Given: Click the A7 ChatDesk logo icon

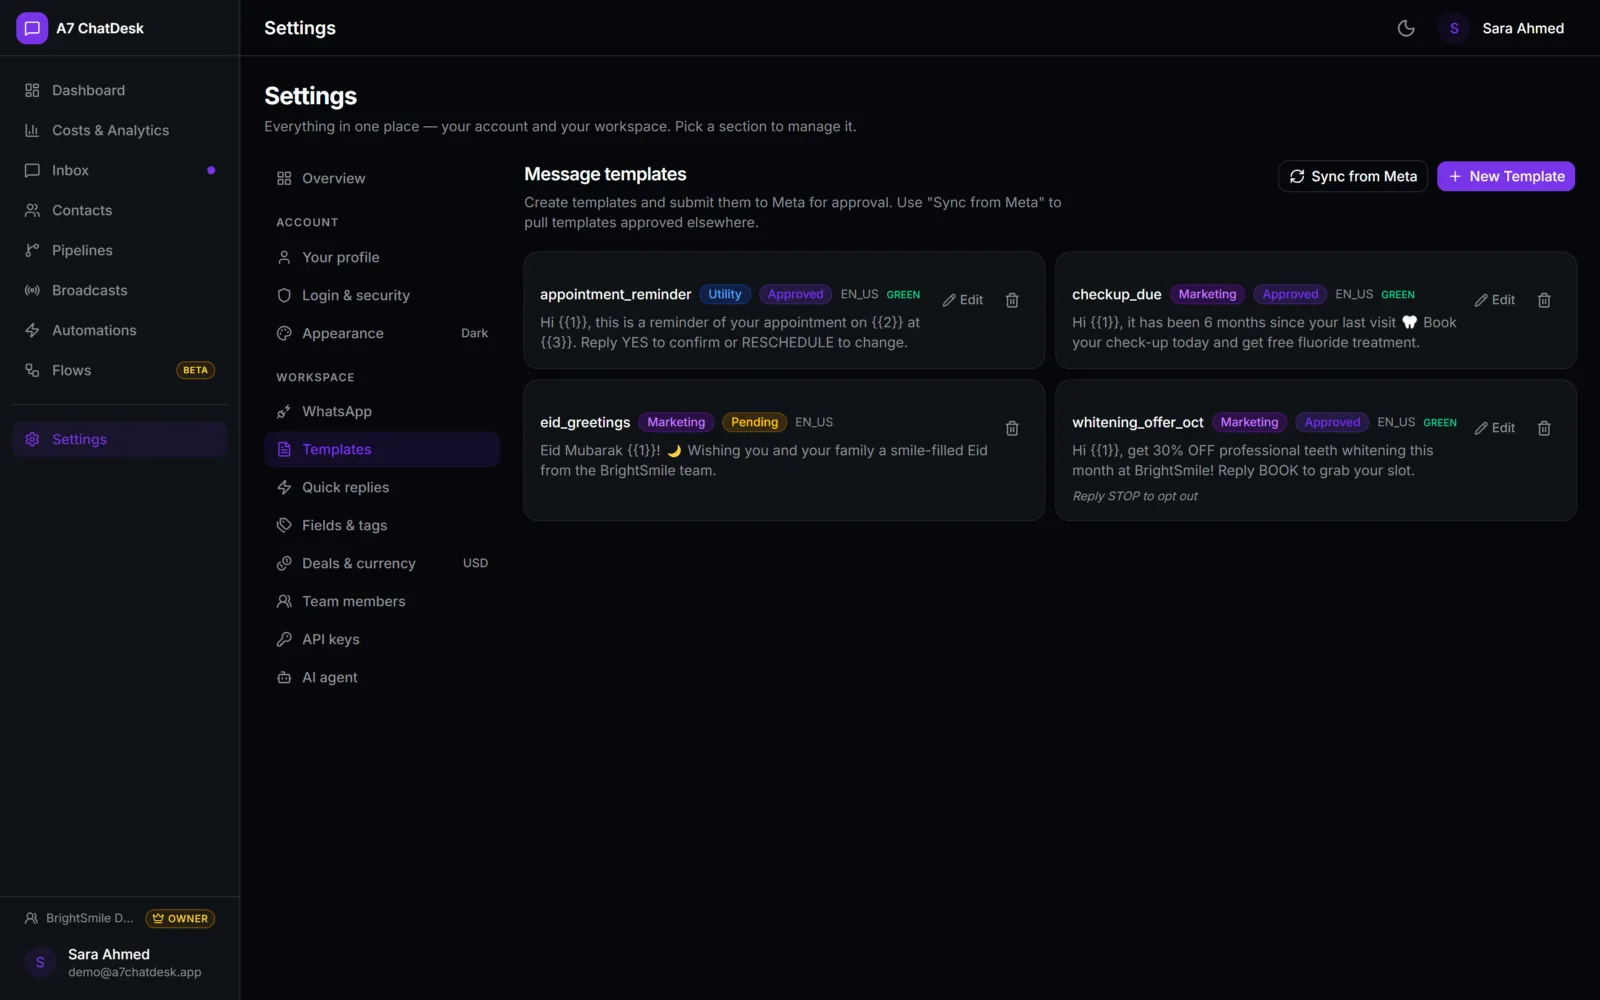Looking at the screenshot, I should 32,28.
